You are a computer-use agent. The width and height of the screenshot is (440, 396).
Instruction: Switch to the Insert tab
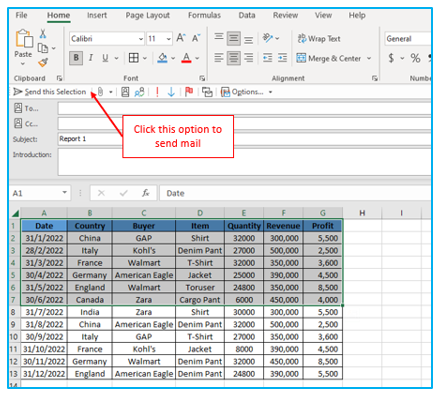[97, 15]
